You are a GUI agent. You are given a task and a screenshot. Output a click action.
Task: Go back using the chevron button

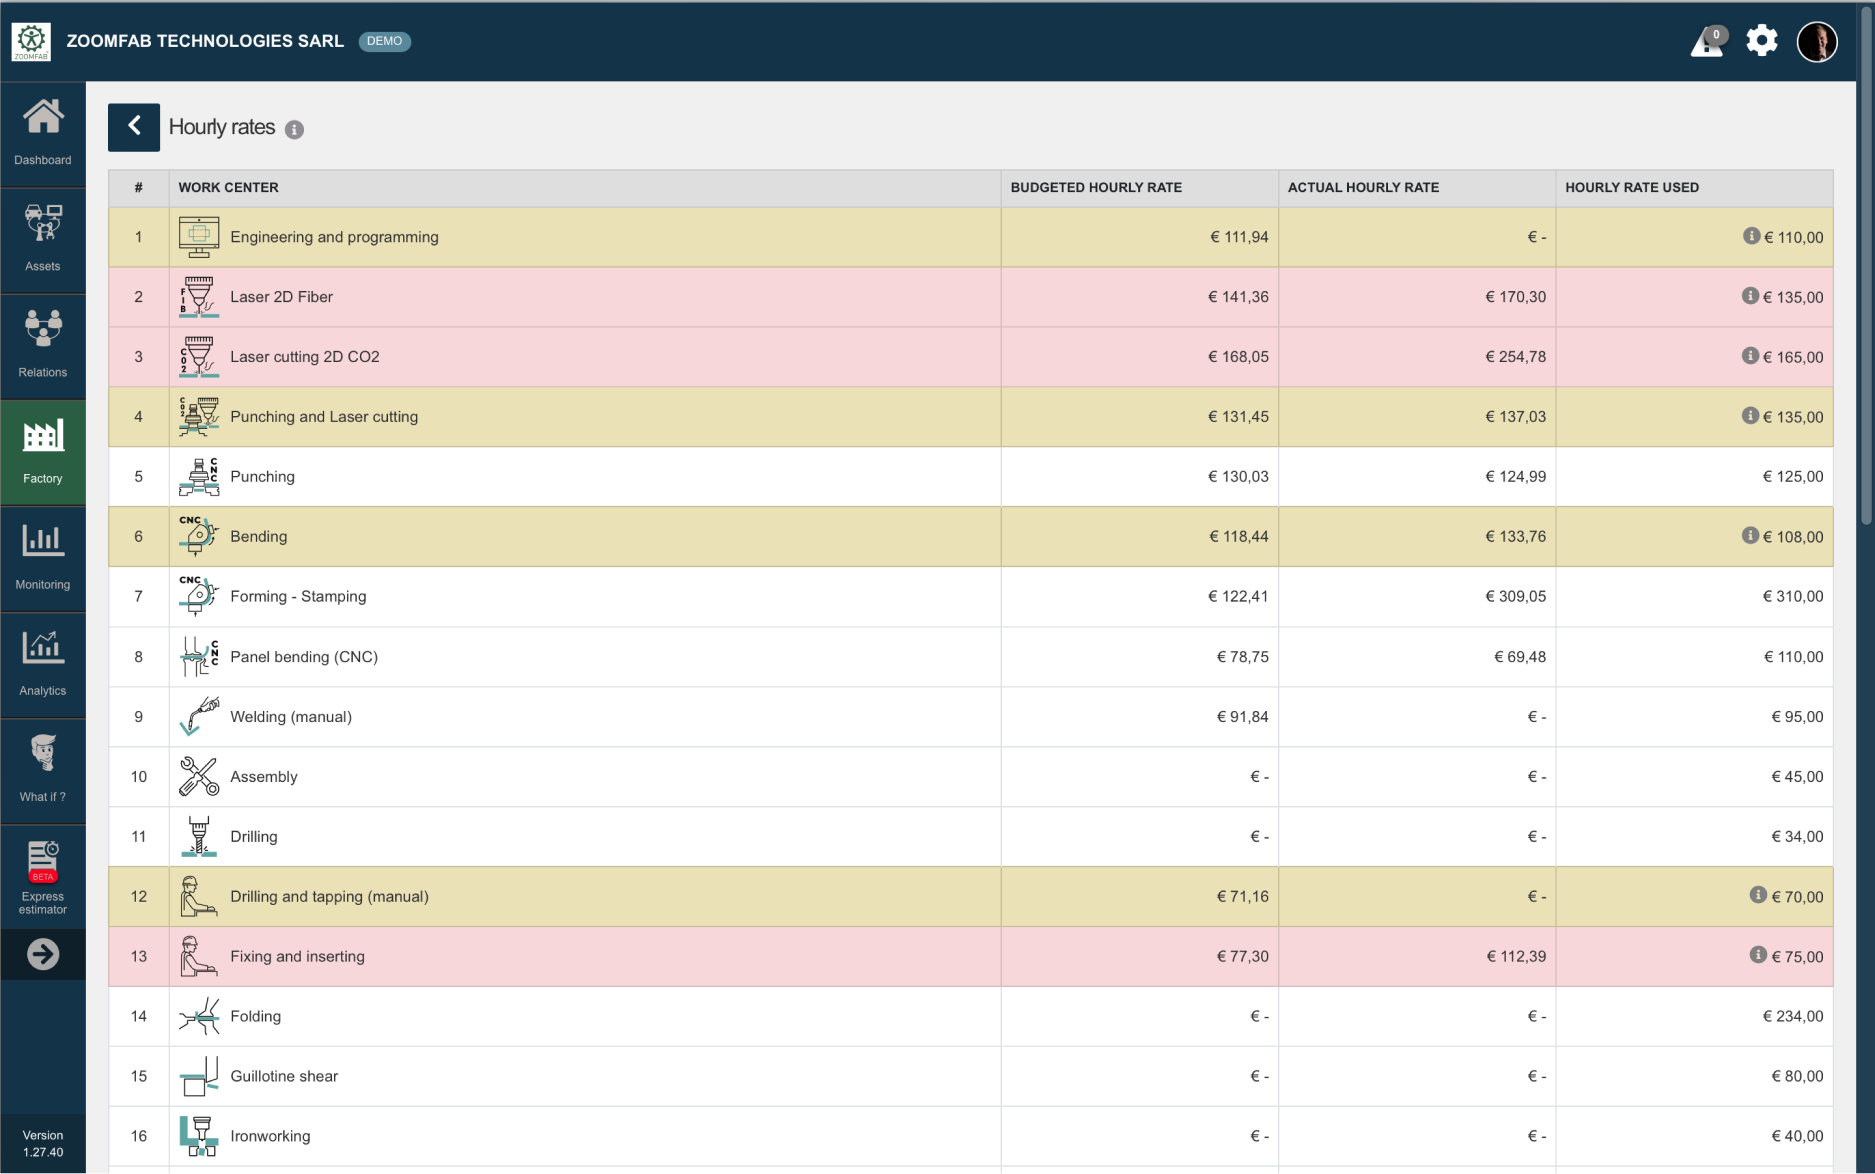click(134, 127)
